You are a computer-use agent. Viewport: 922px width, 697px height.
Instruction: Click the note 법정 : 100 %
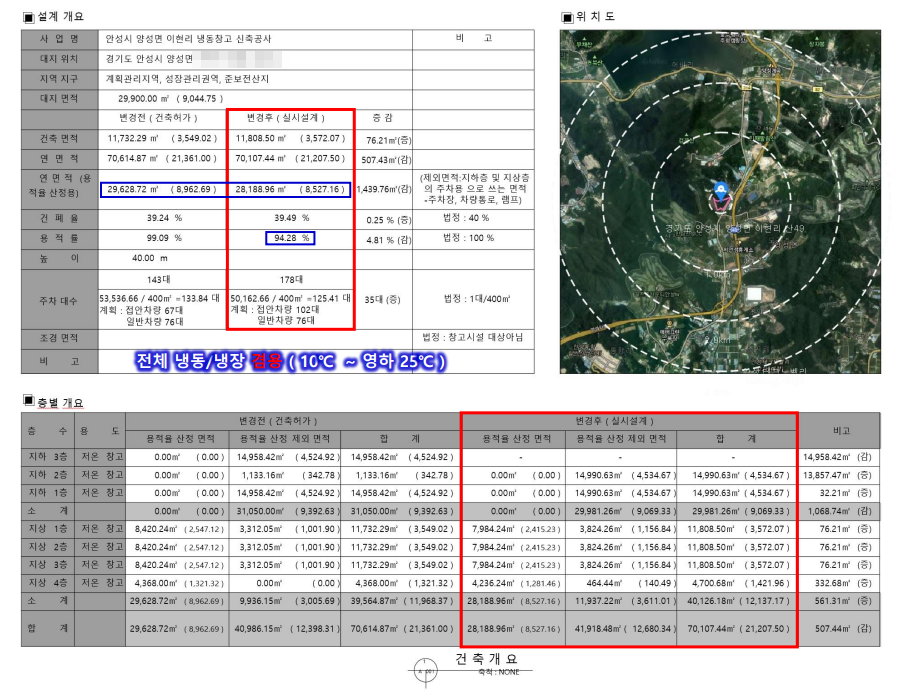click(468, 238)
